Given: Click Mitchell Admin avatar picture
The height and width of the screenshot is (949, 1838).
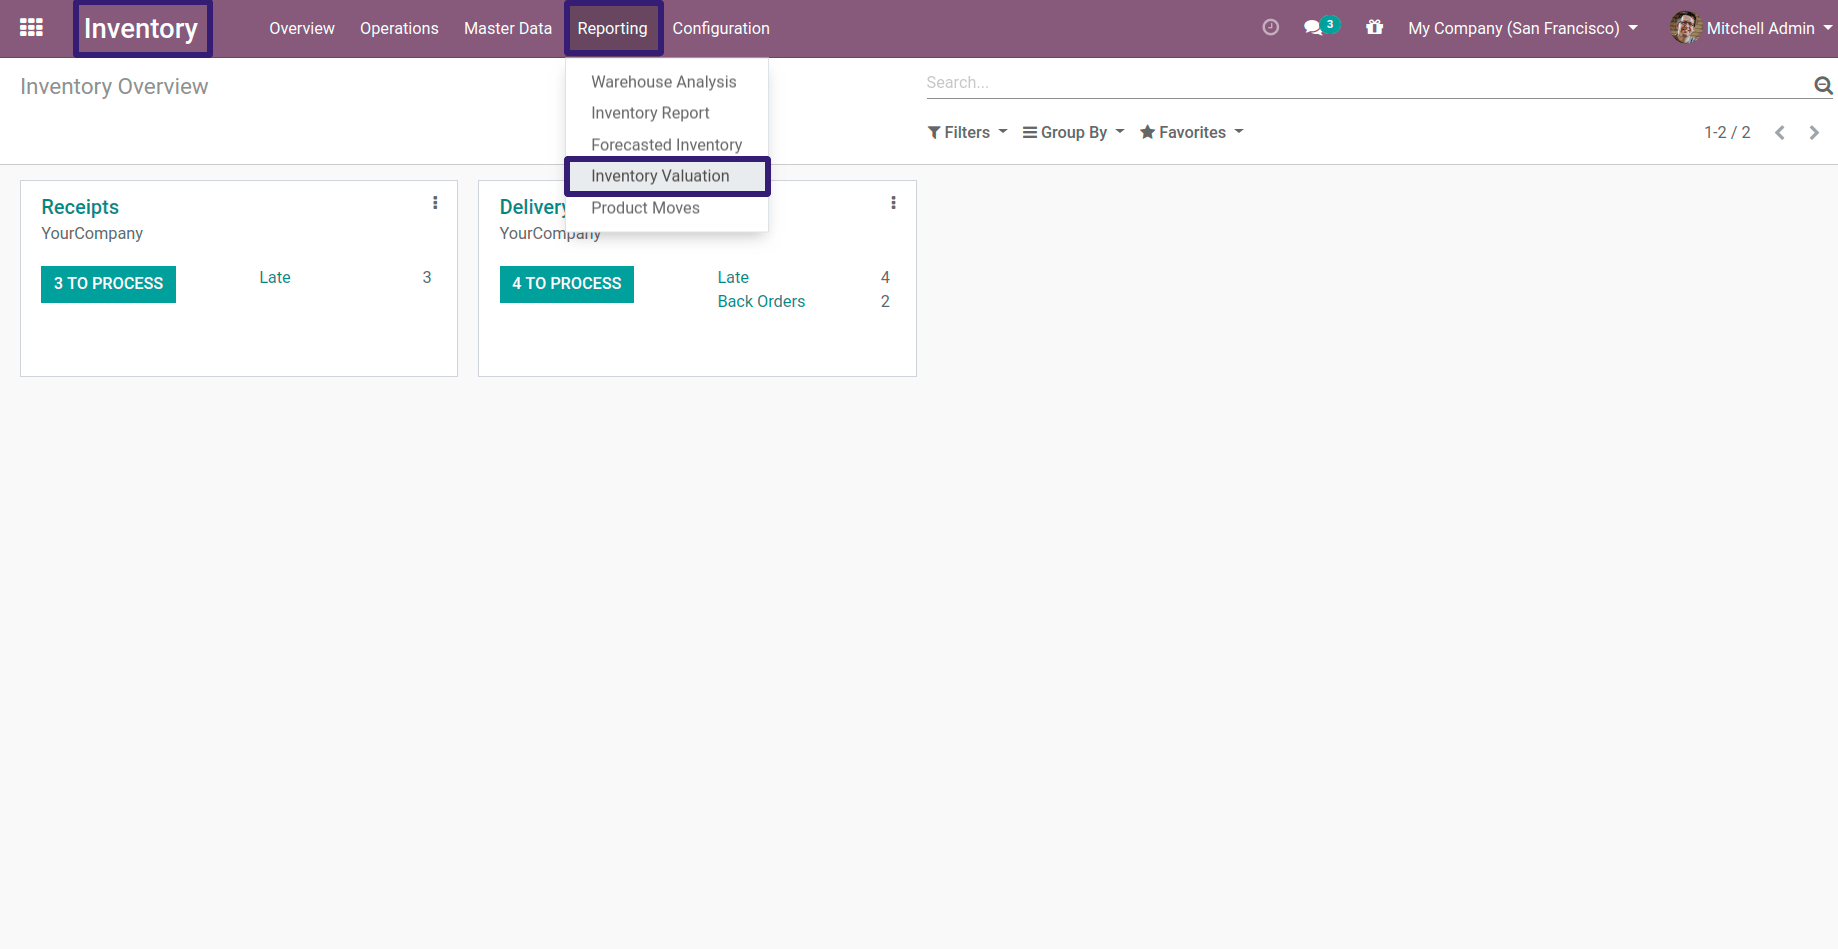Looking at the screenshot, I should click(x=1686, y=28).
